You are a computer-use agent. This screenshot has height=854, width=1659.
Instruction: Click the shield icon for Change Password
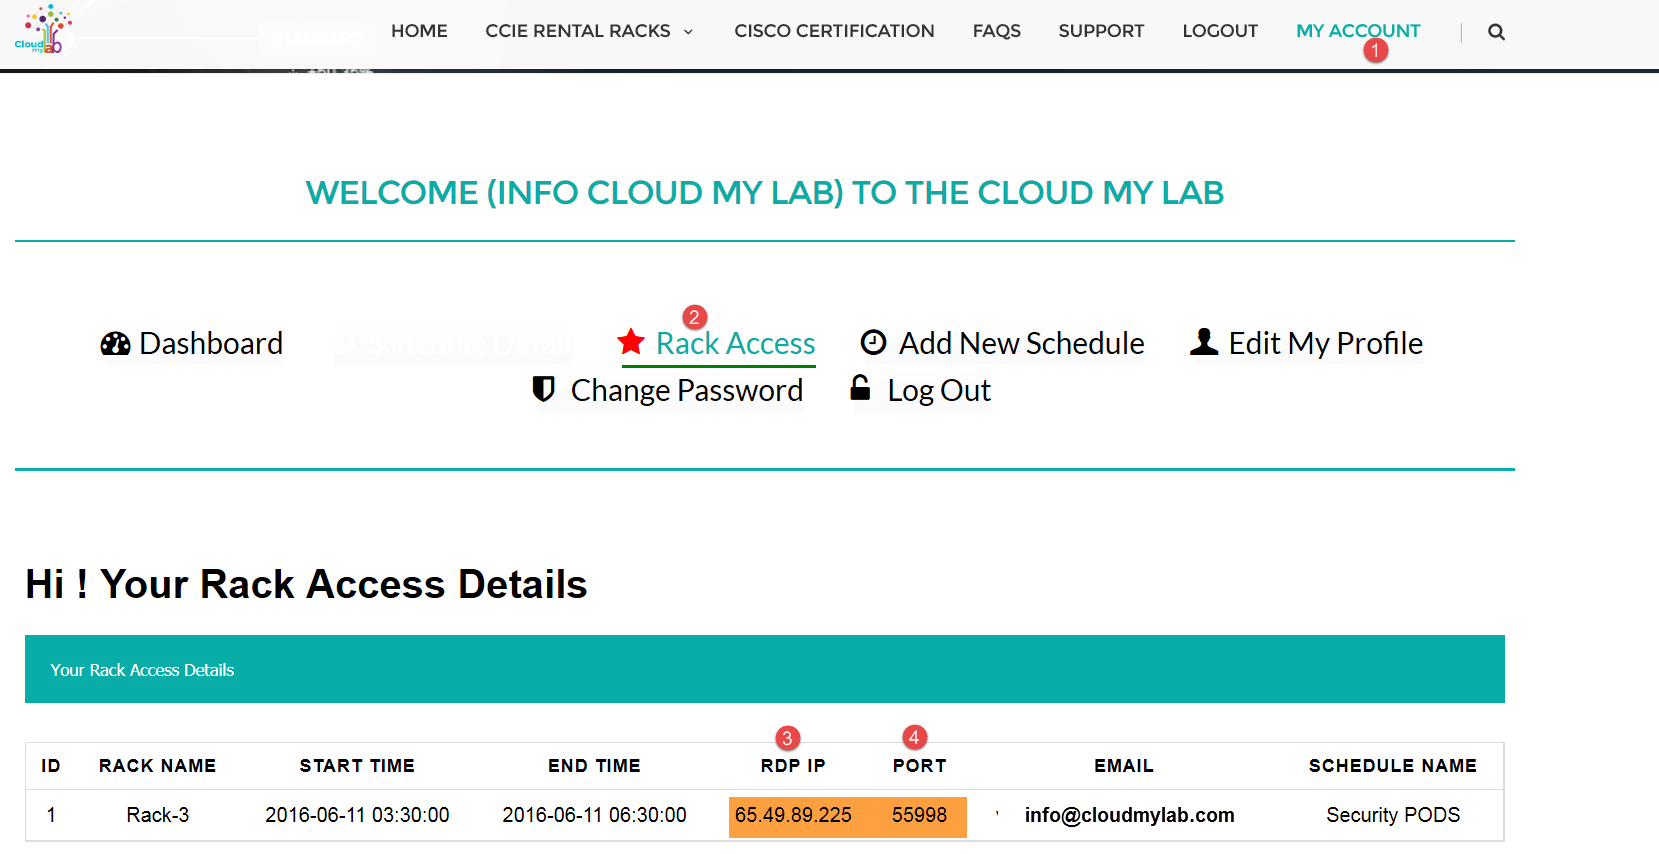[543, 388]
